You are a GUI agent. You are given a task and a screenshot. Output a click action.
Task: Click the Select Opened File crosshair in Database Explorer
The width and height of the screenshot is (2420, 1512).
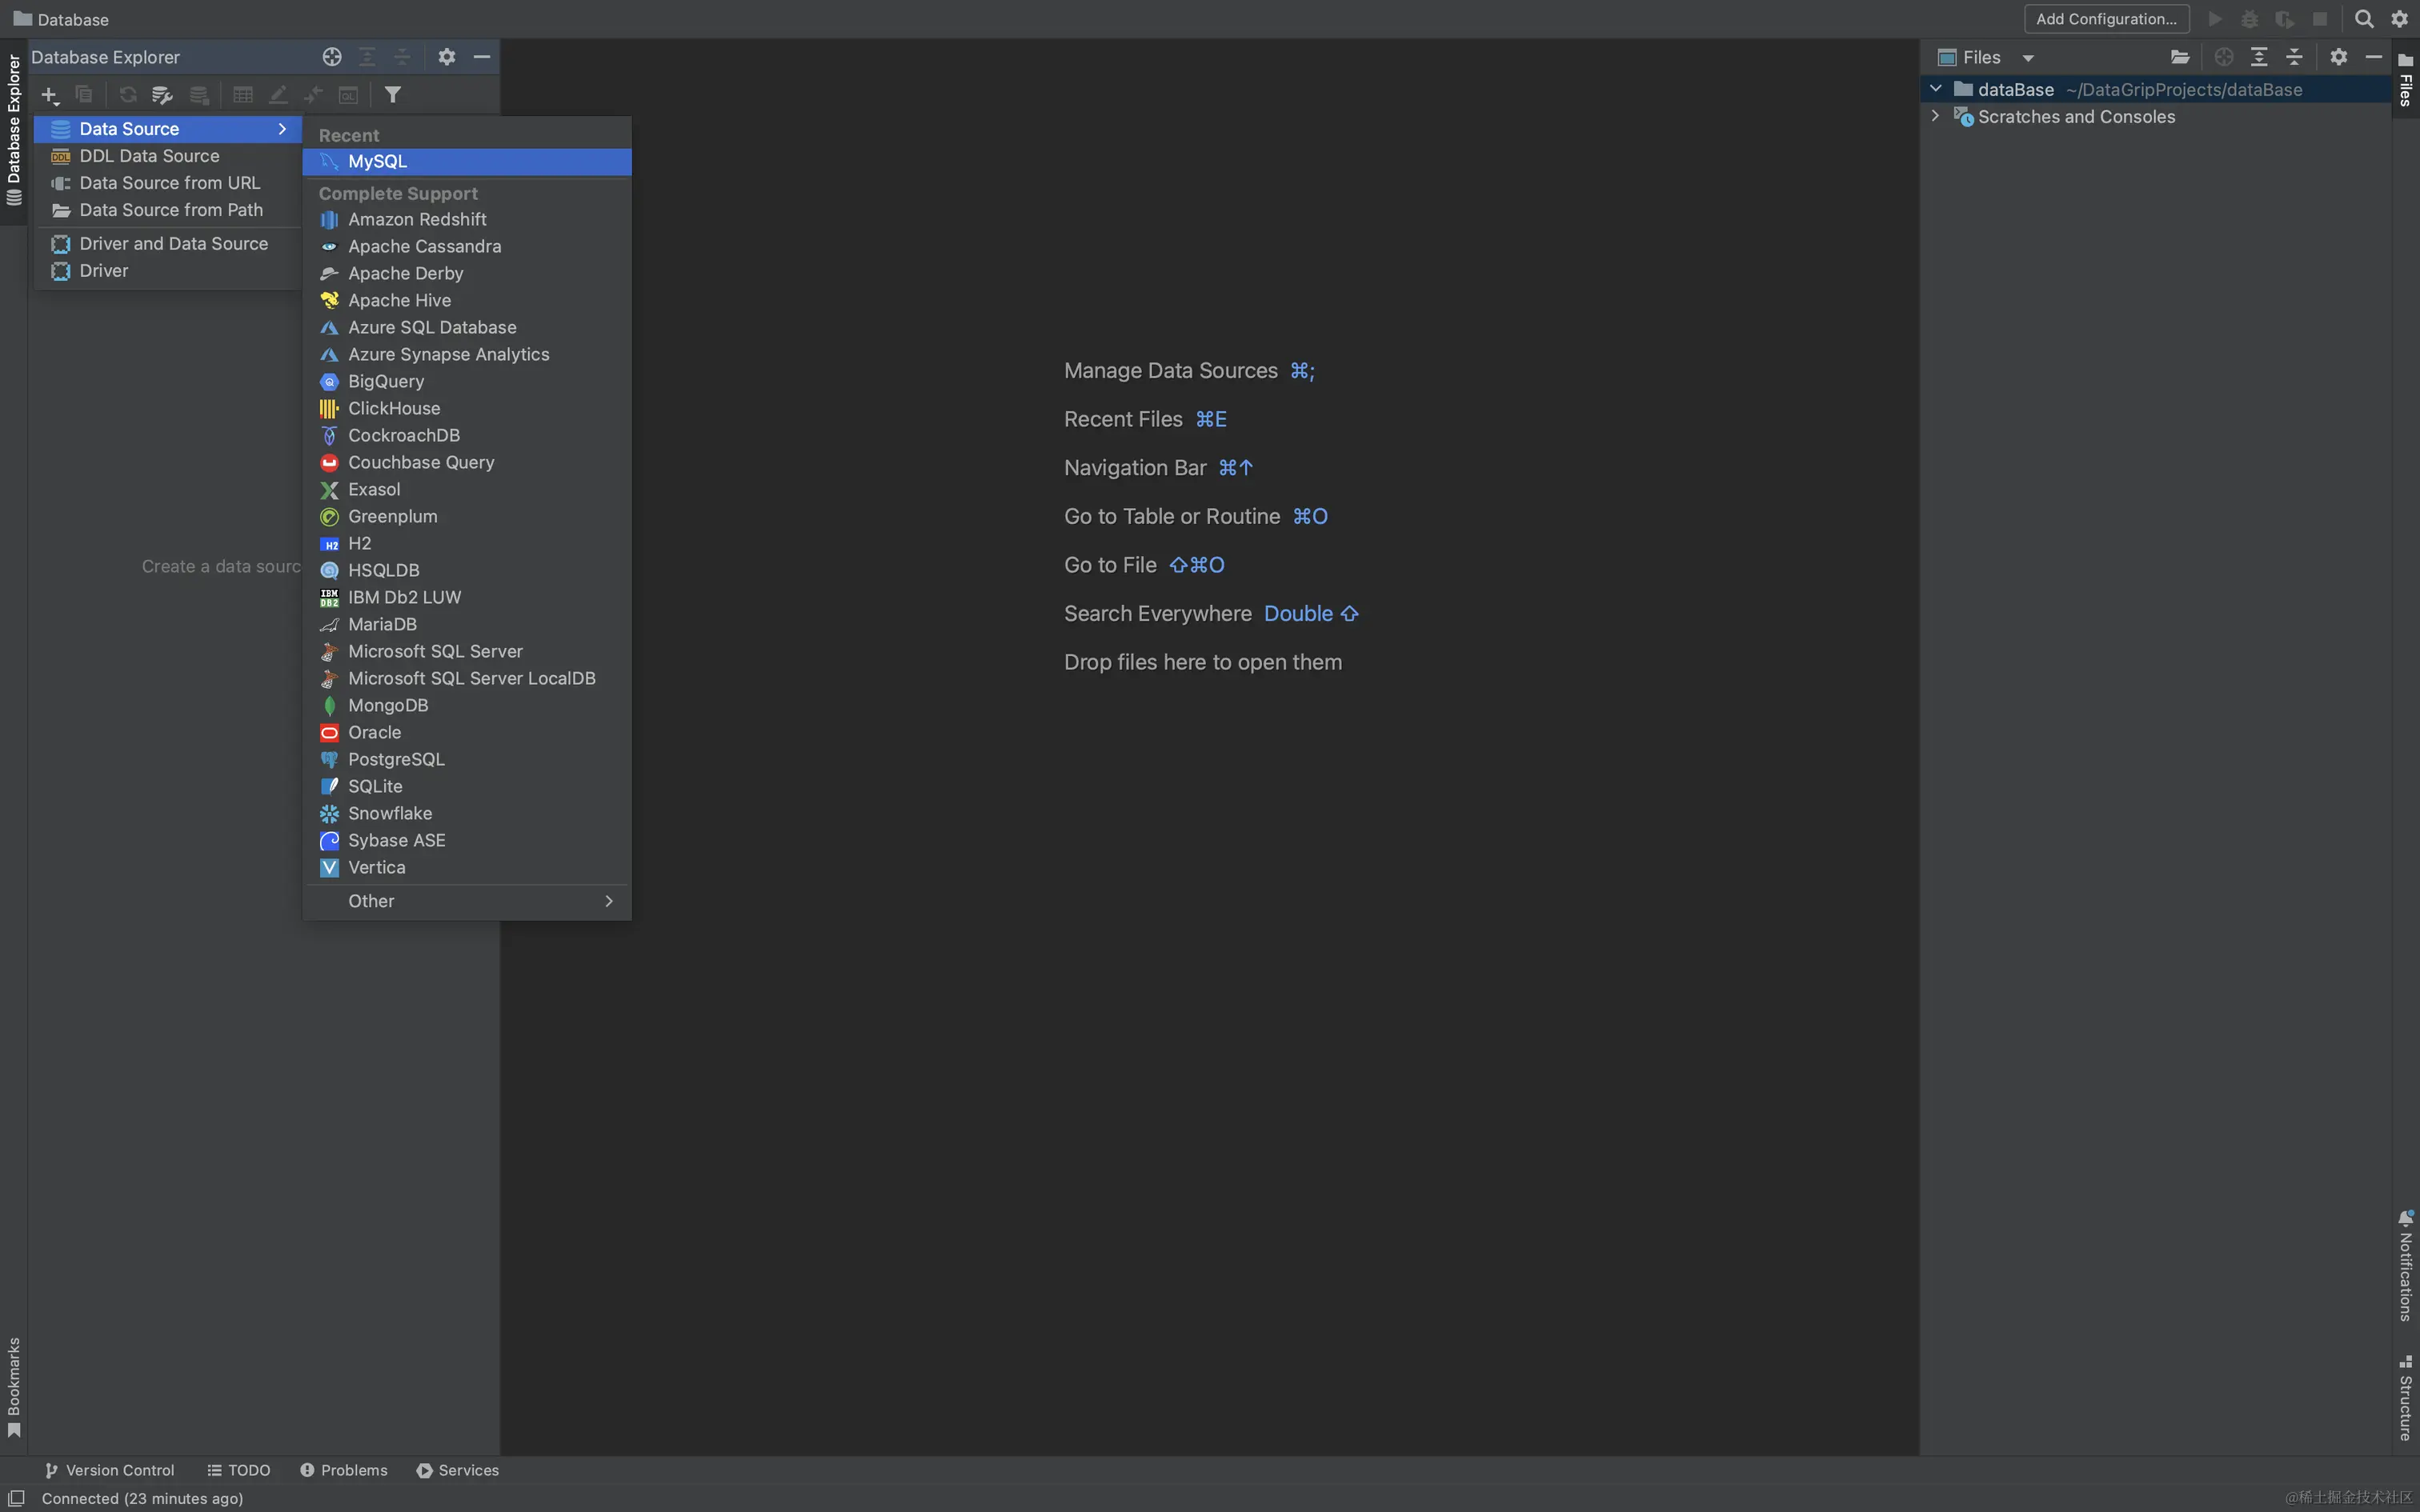click(332, 57)
